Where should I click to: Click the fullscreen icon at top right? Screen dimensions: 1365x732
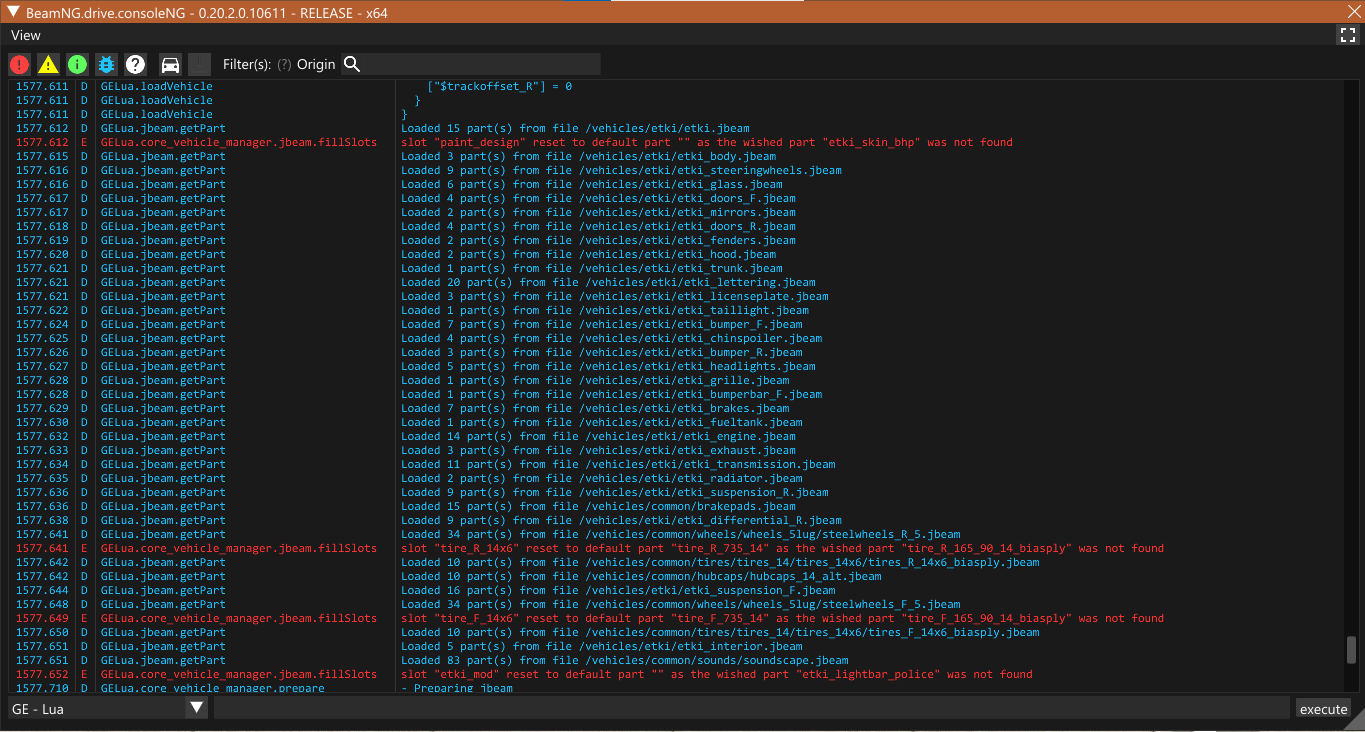tap(1347, 35)
